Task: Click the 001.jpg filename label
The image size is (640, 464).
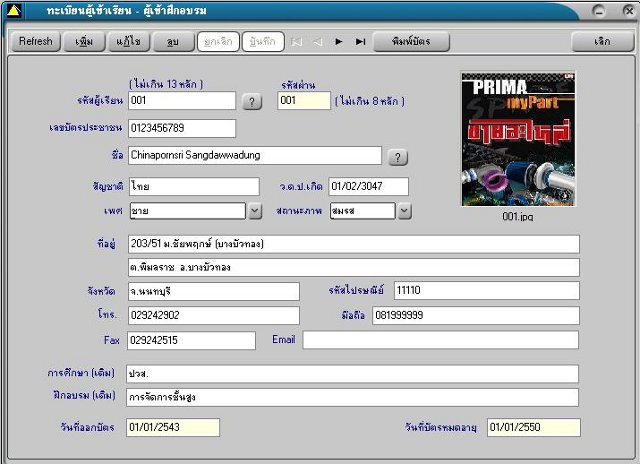Action: (518, 217)
